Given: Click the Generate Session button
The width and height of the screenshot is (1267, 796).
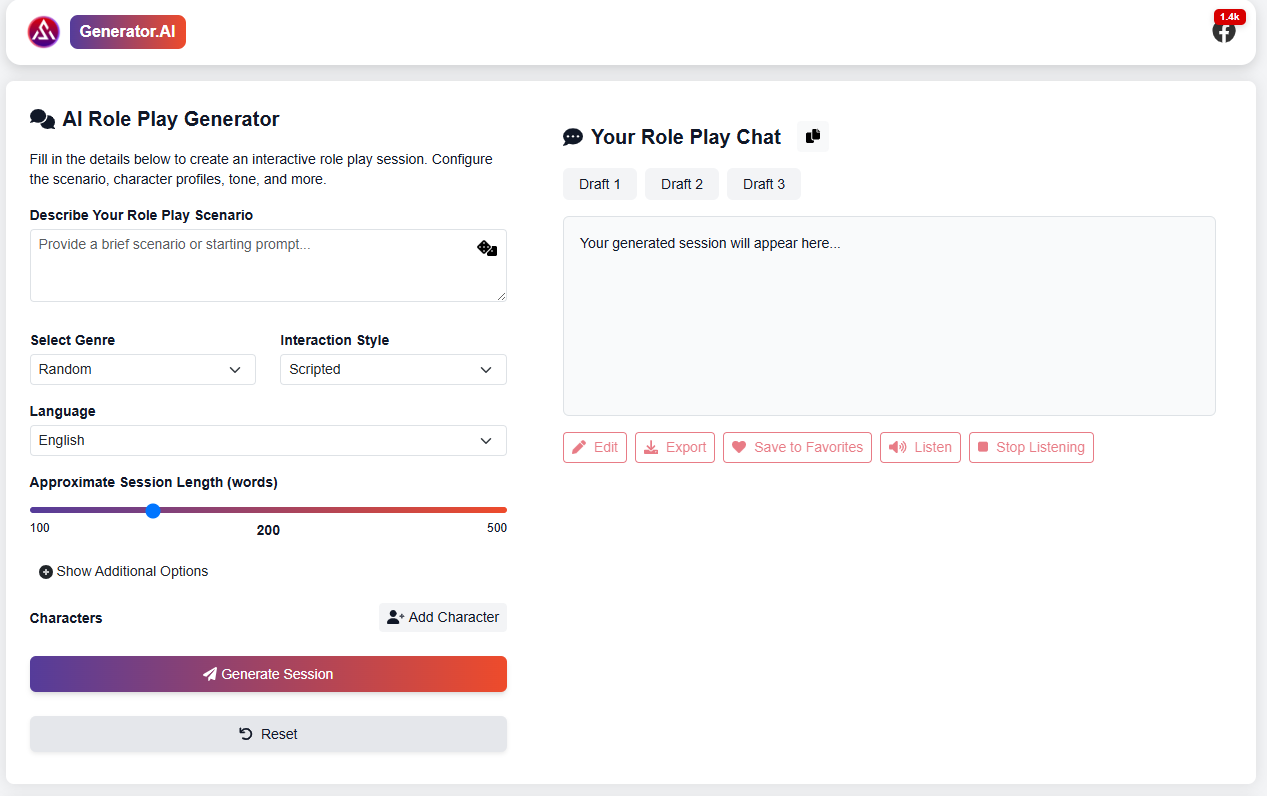Looking at the screenshot, I should (x=268, y=674).
